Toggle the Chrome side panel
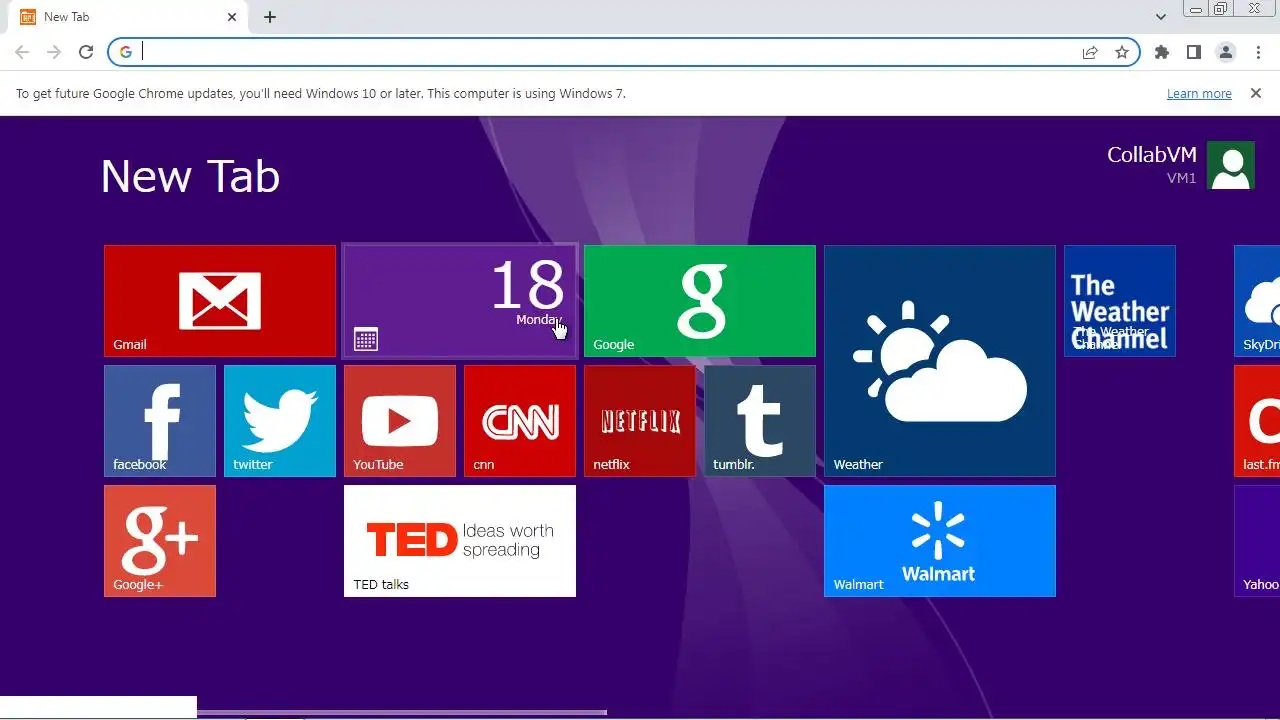 1194,52
